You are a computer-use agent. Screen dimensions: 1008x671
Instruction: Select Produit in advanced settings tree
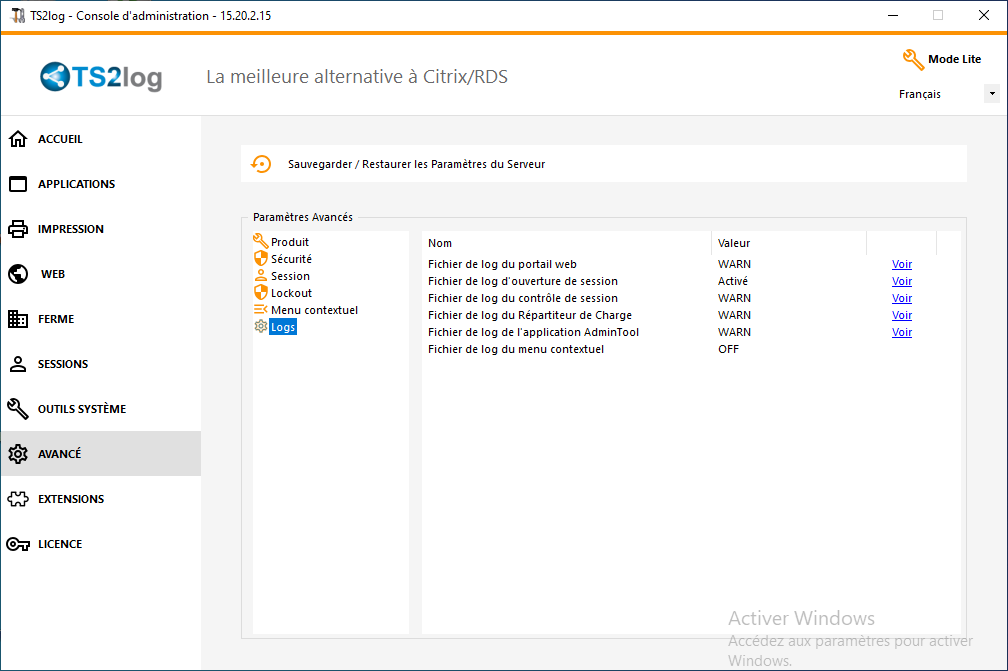[289, 242]
